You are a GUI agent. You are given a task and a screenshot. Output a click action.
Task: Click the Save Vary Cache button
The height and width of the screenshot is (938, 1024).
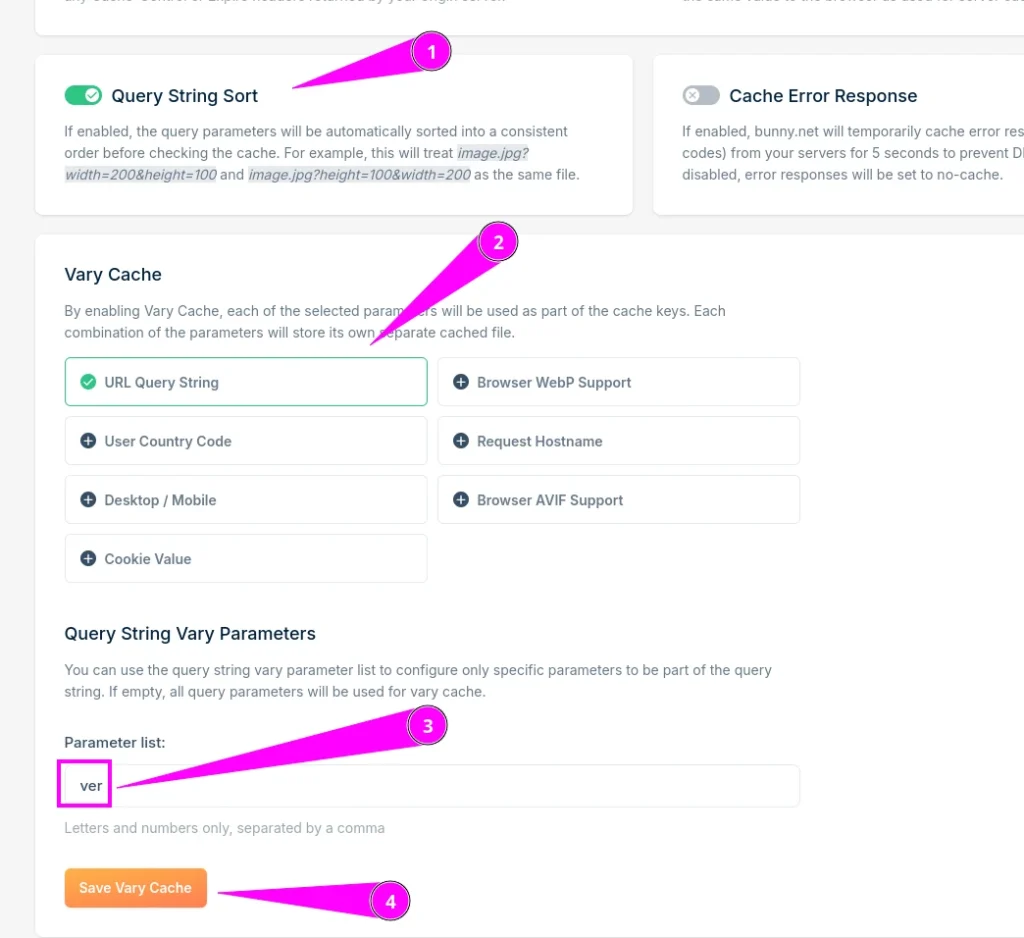pyautogui.click(x=135, y=887)
